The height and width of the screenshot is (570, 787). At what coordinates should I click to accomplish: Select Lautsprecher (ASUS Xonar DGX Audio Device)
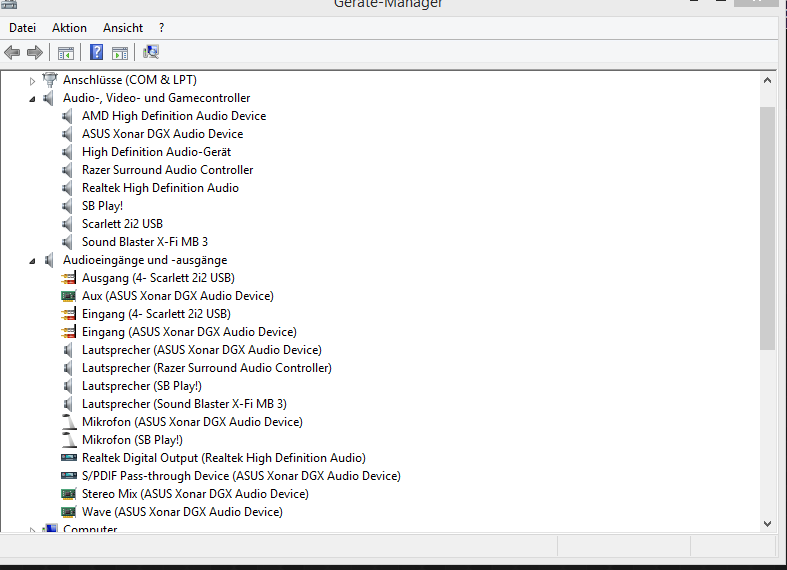pos(202,350)
